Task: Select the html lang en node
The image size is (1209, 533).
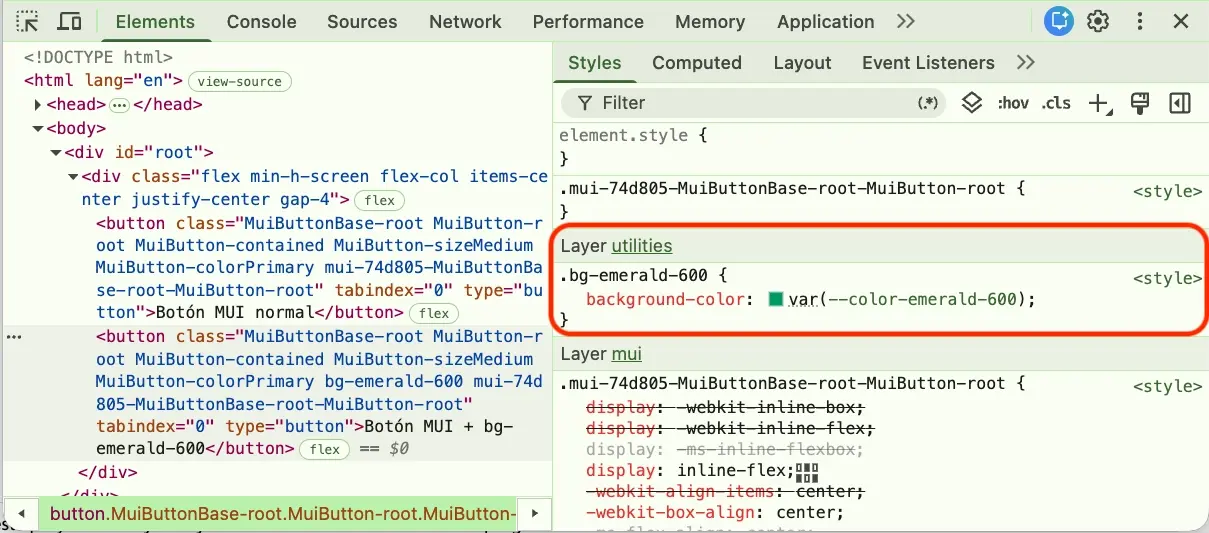Action: click(103, 81)
